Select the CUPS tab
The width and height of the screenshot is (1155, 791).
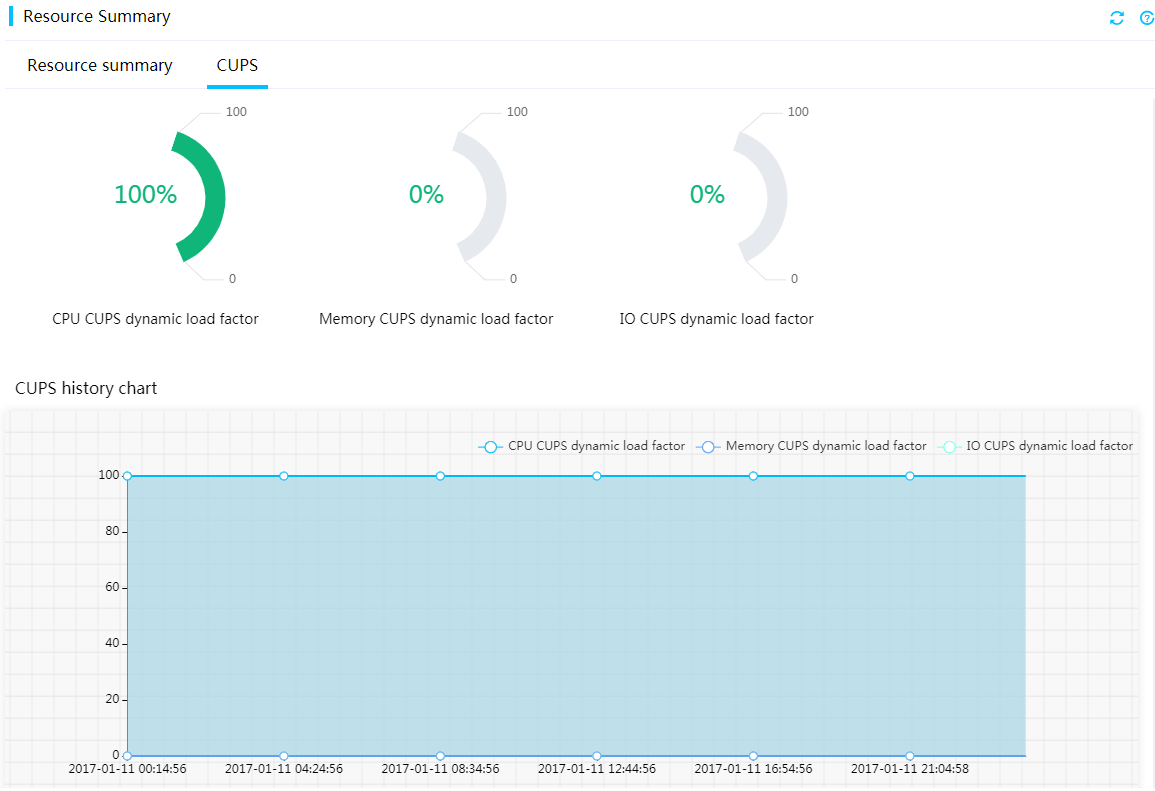tap(237, 66)
